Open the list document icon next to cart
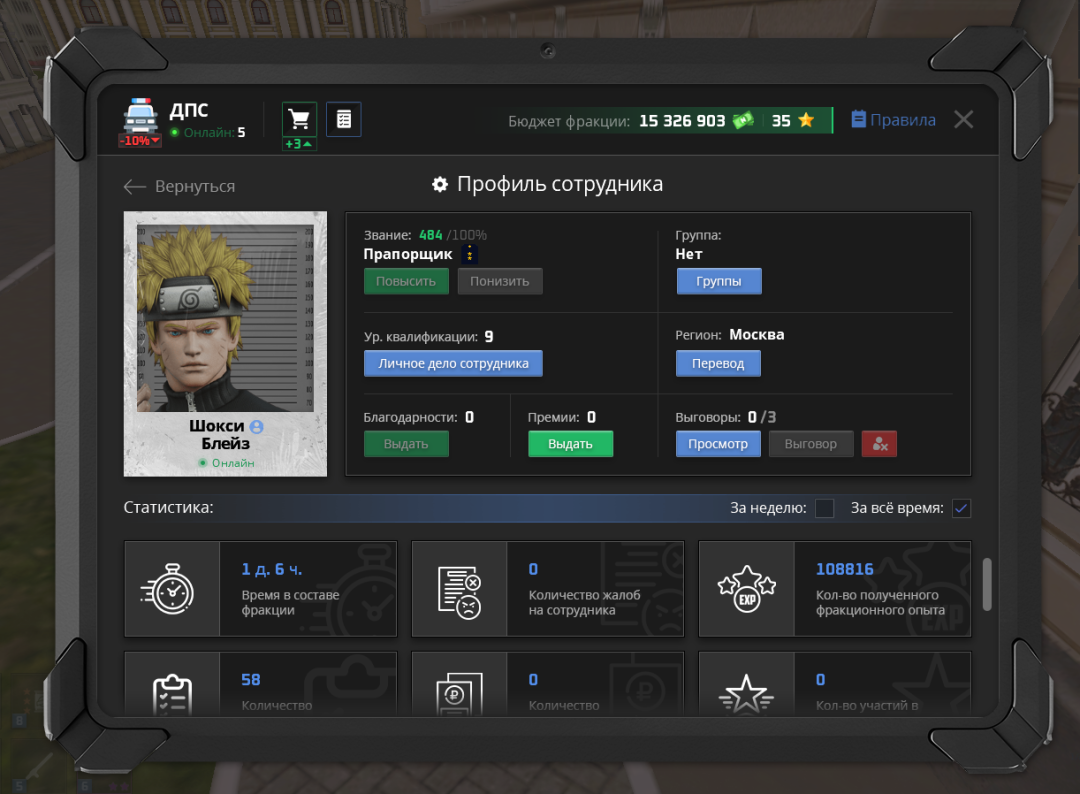Image resolution: width=1080 pixels, height=794 pixels. (x=344, y=119)
